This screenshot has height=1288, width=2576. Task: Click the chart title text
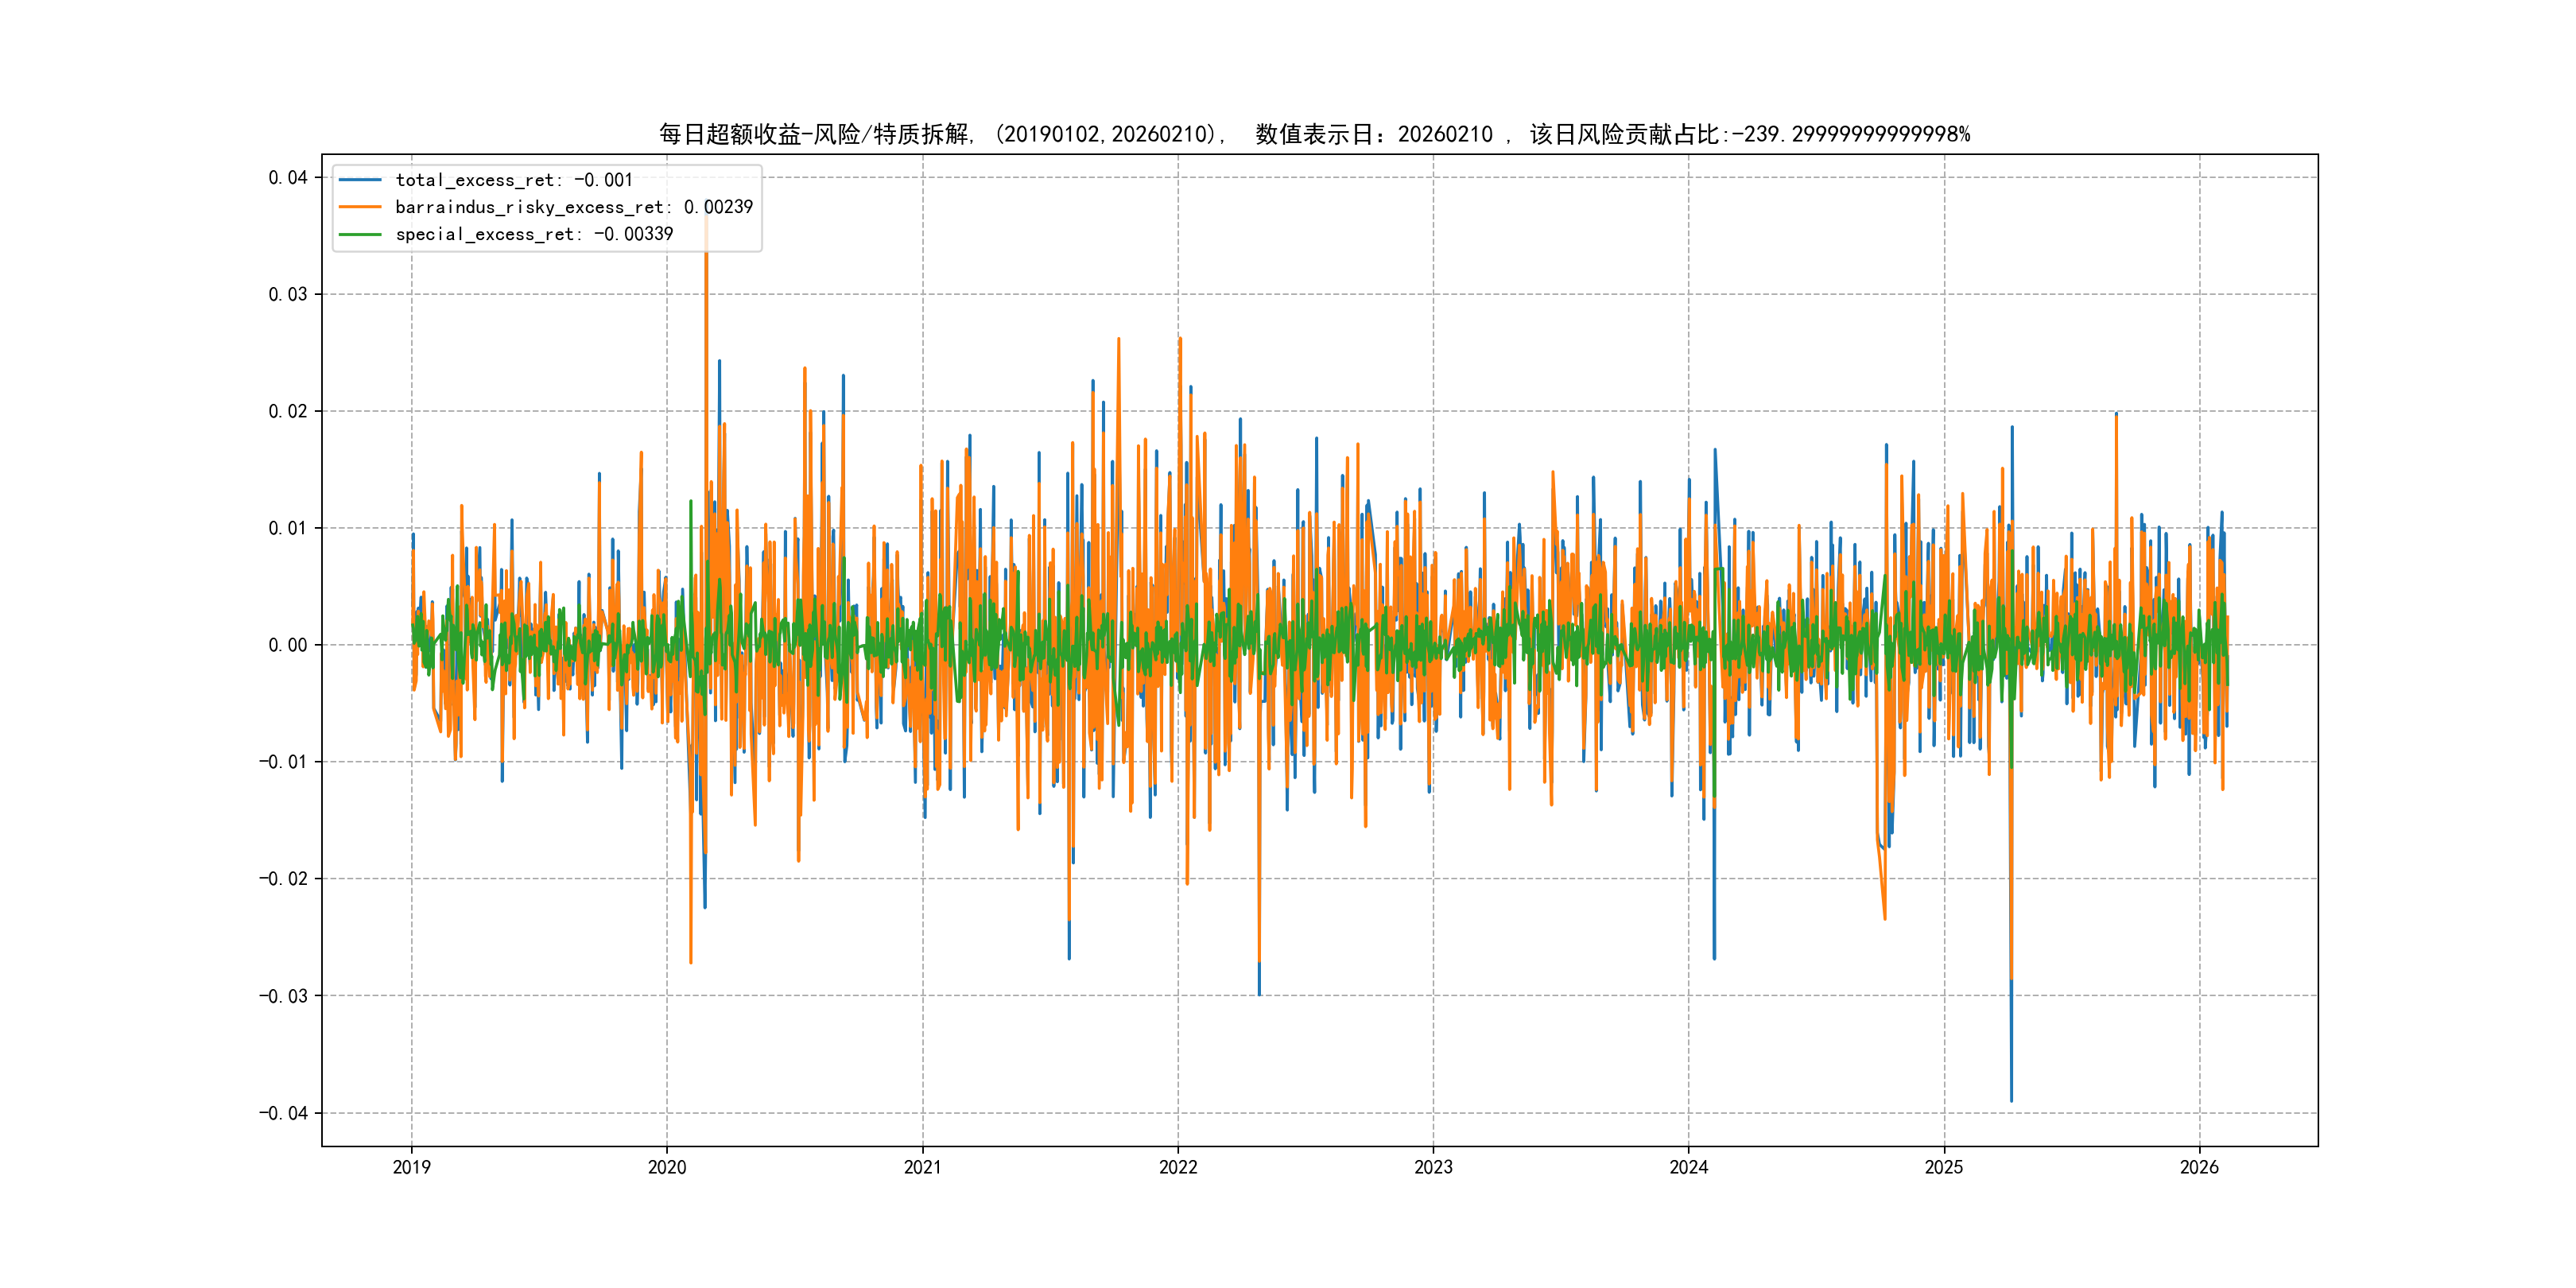1314,134
